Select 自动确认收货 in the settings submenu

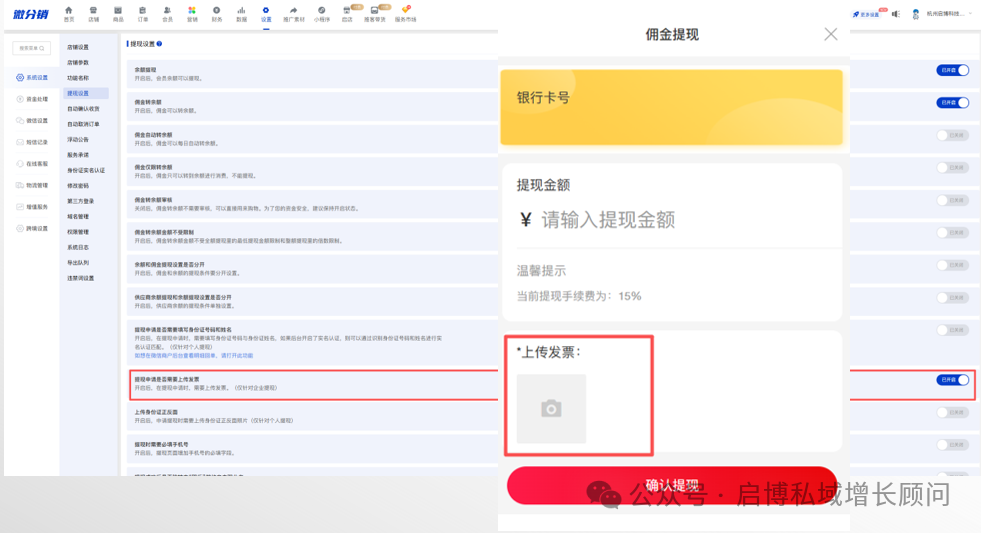83,109
